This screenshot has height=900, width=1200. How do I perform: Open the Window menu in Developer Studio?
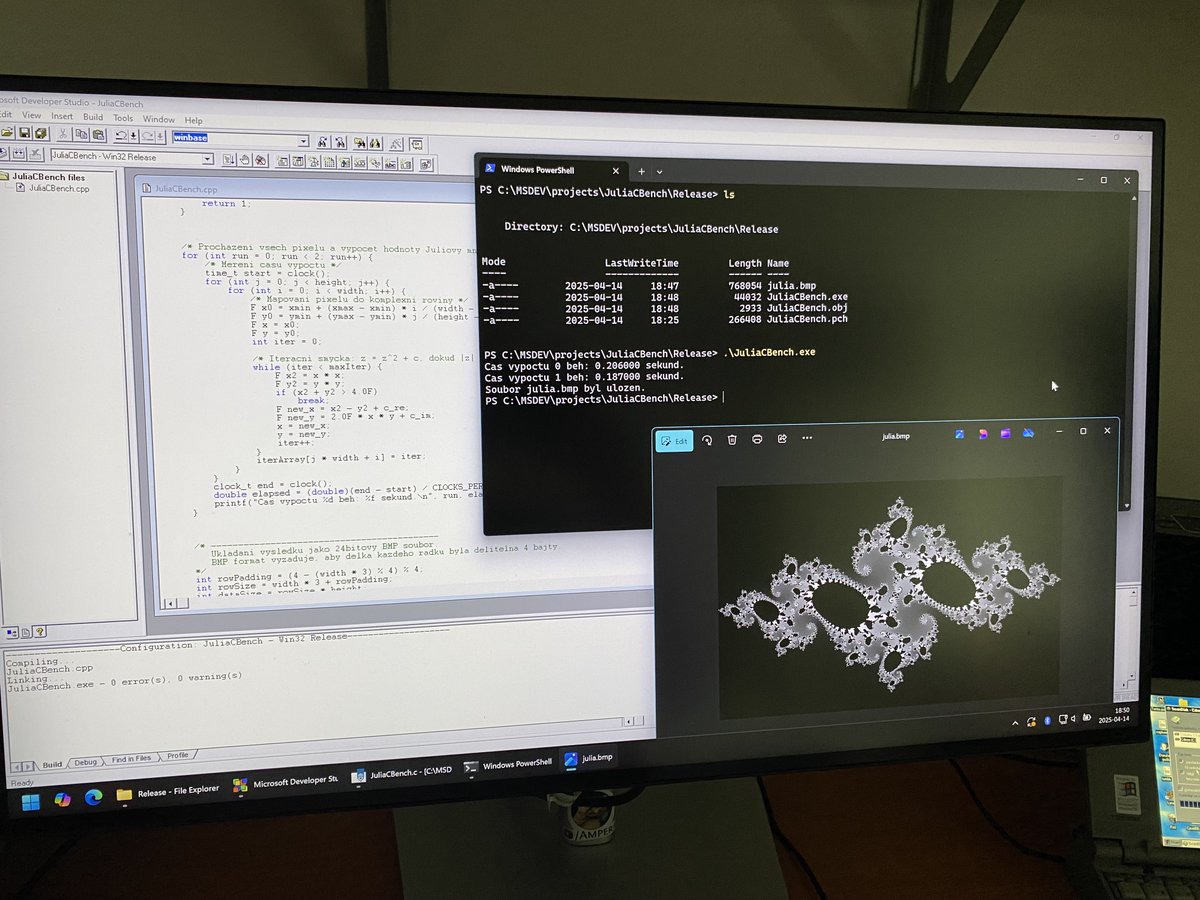(x=158, y=119)
